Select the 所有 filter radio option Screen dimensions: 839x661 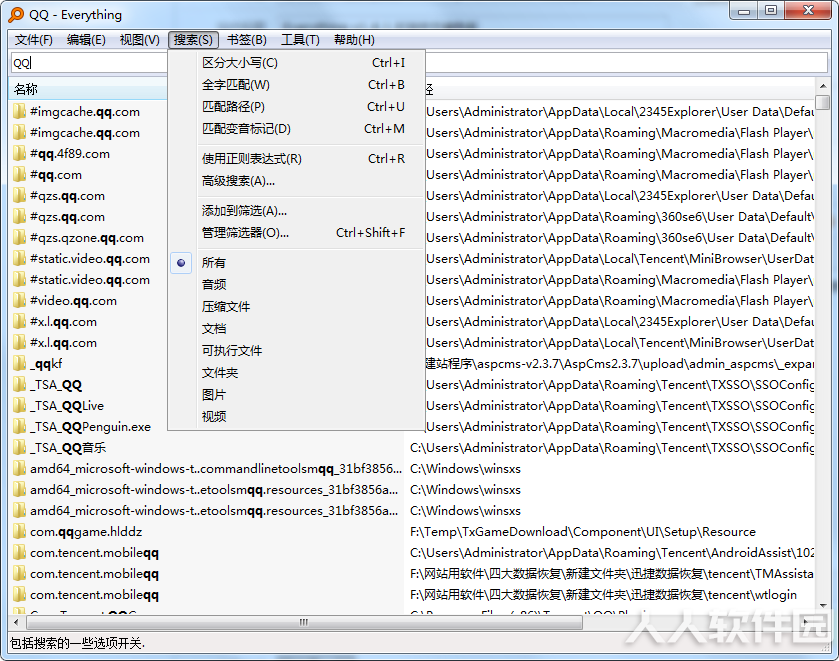(297, 263)
